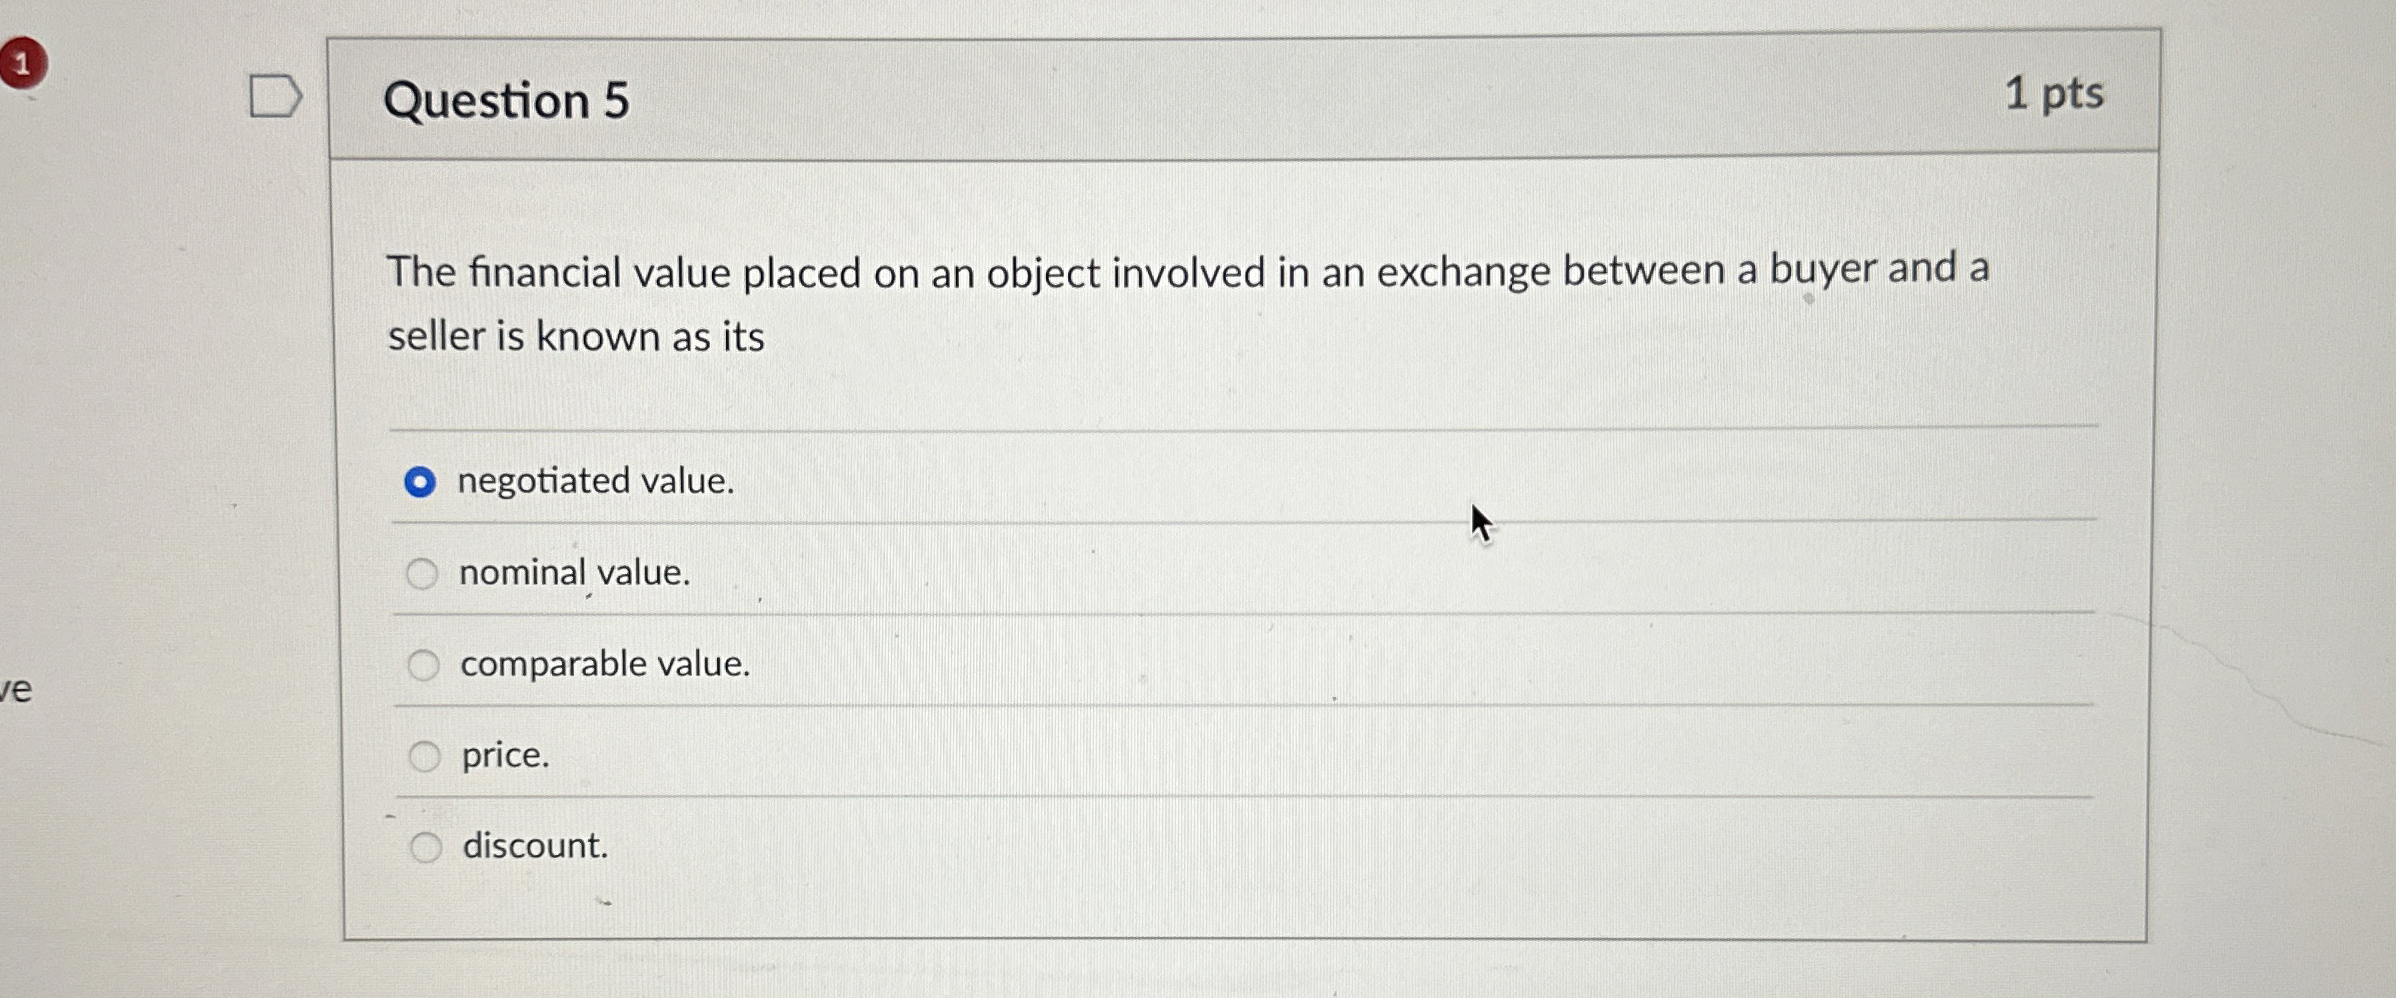Select the nominal value radio button
This screenshot has height=998, width=2396.
click(x=424, y=573)
